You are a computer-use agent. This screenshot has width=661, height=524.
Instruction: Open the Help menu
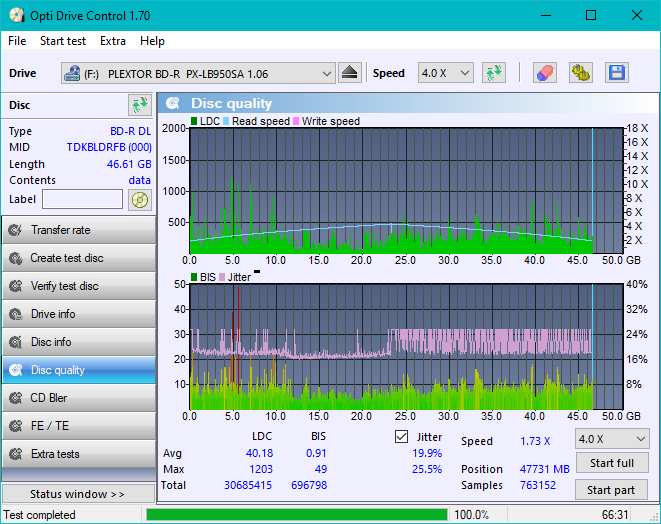152,41
